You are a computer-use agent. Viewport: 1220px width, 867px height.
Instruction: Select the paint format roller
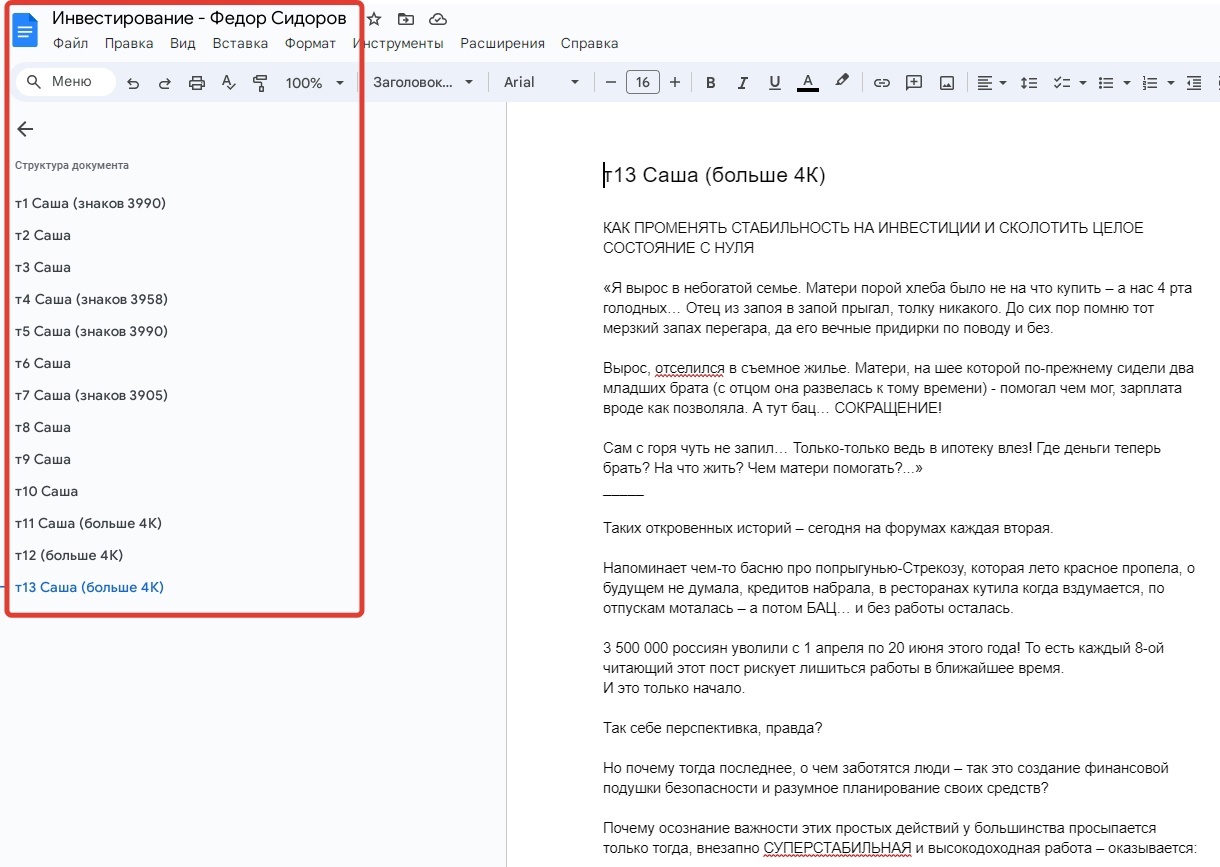(260, 83)
